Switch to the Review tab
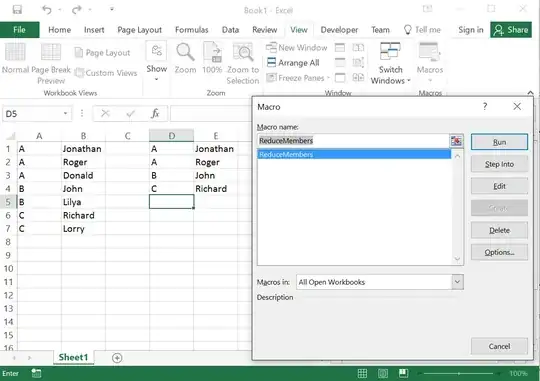 (264, 30)
